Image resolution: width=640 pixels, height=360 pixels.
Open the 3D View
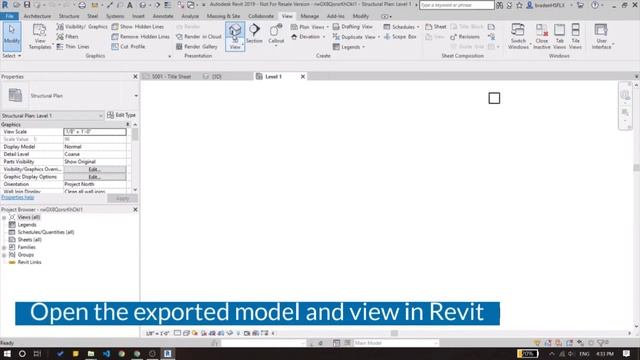(x=235, y=36)
